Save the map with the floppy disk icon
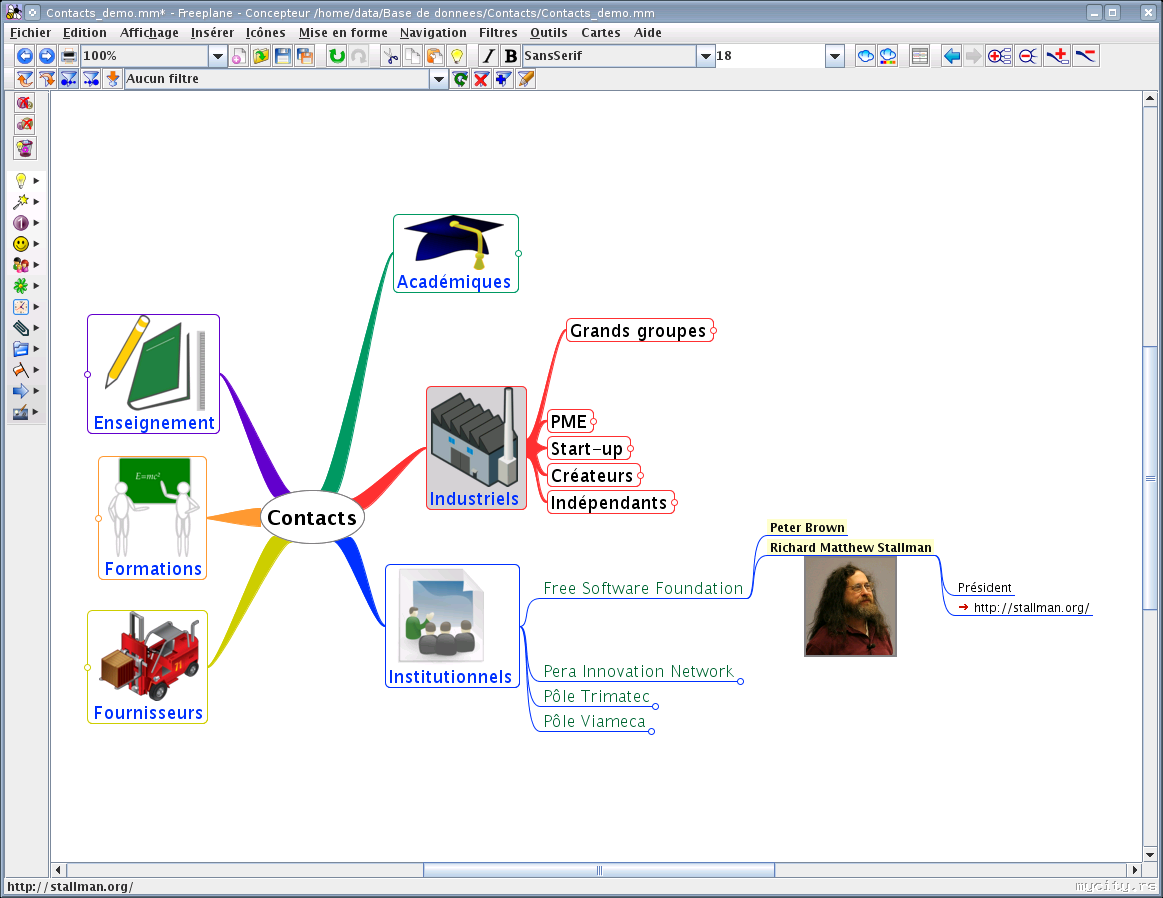 [283, 56]
